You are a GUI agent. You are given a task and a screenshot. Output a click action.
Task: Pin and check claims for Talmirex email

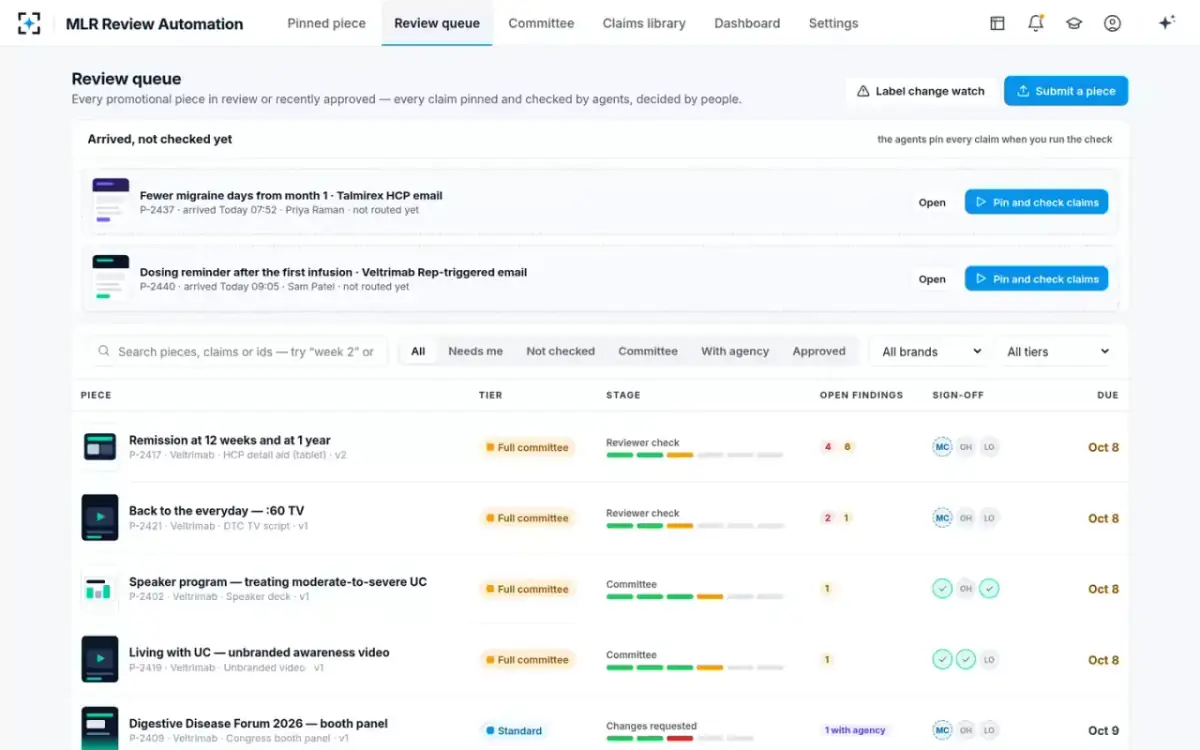coord(1036,202)
